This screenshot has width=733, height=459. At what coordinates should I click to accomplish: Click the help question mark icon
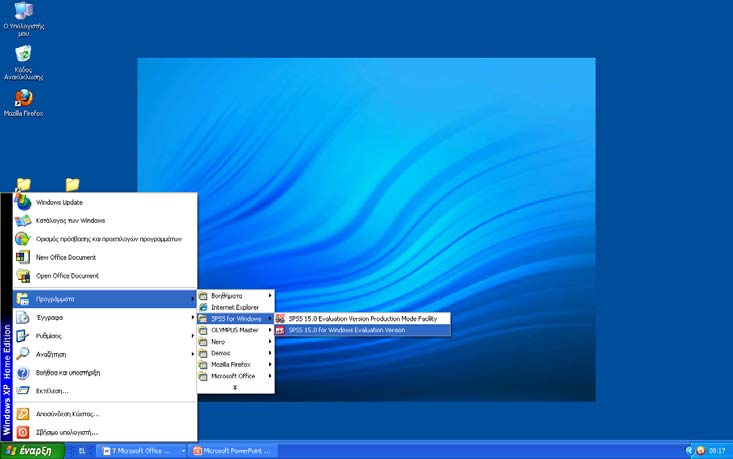pyautogui.click(x=22, y=373)
